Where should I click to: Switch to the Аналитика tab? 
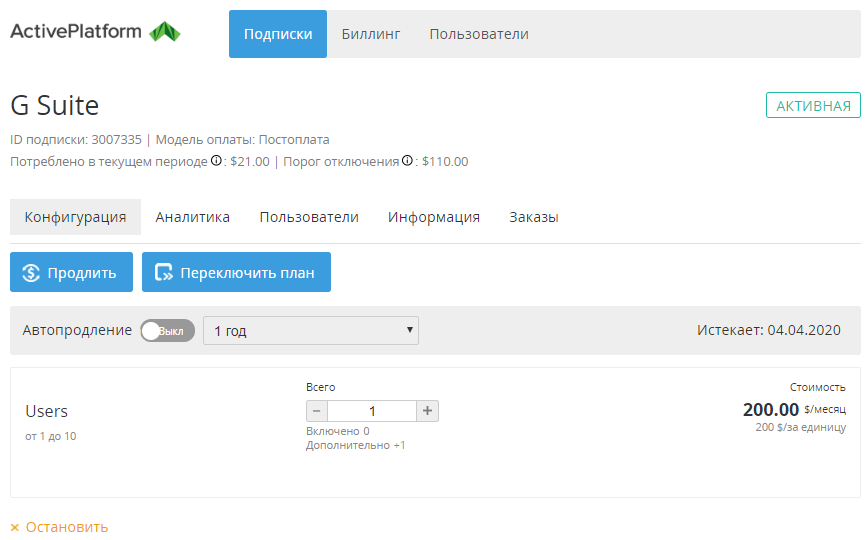193,217
